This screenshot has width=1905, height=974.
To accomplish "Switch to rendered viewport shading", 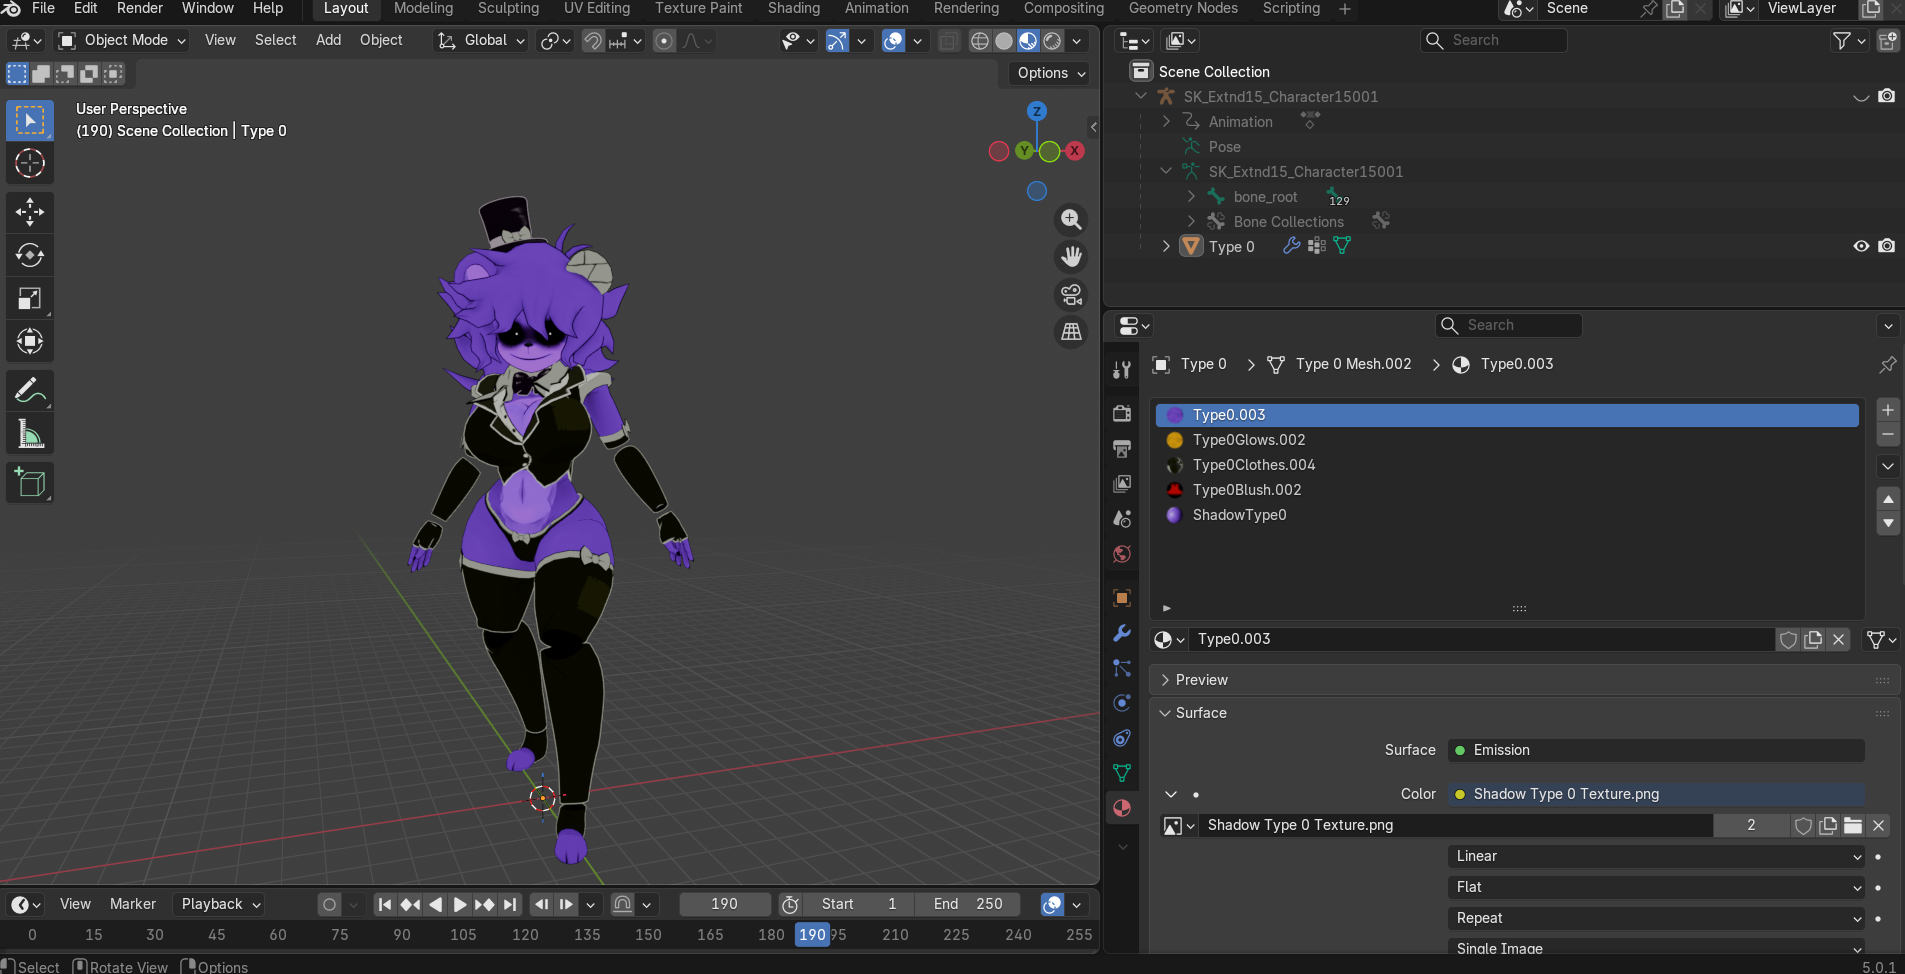I will pos(1052,41).
